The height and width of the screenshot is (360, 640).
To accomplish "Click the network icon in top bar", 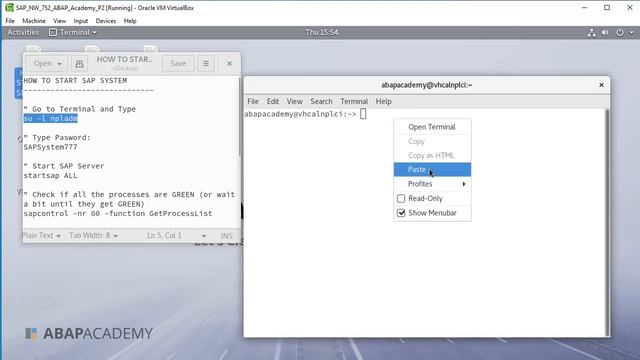I will tap(591, 33).
